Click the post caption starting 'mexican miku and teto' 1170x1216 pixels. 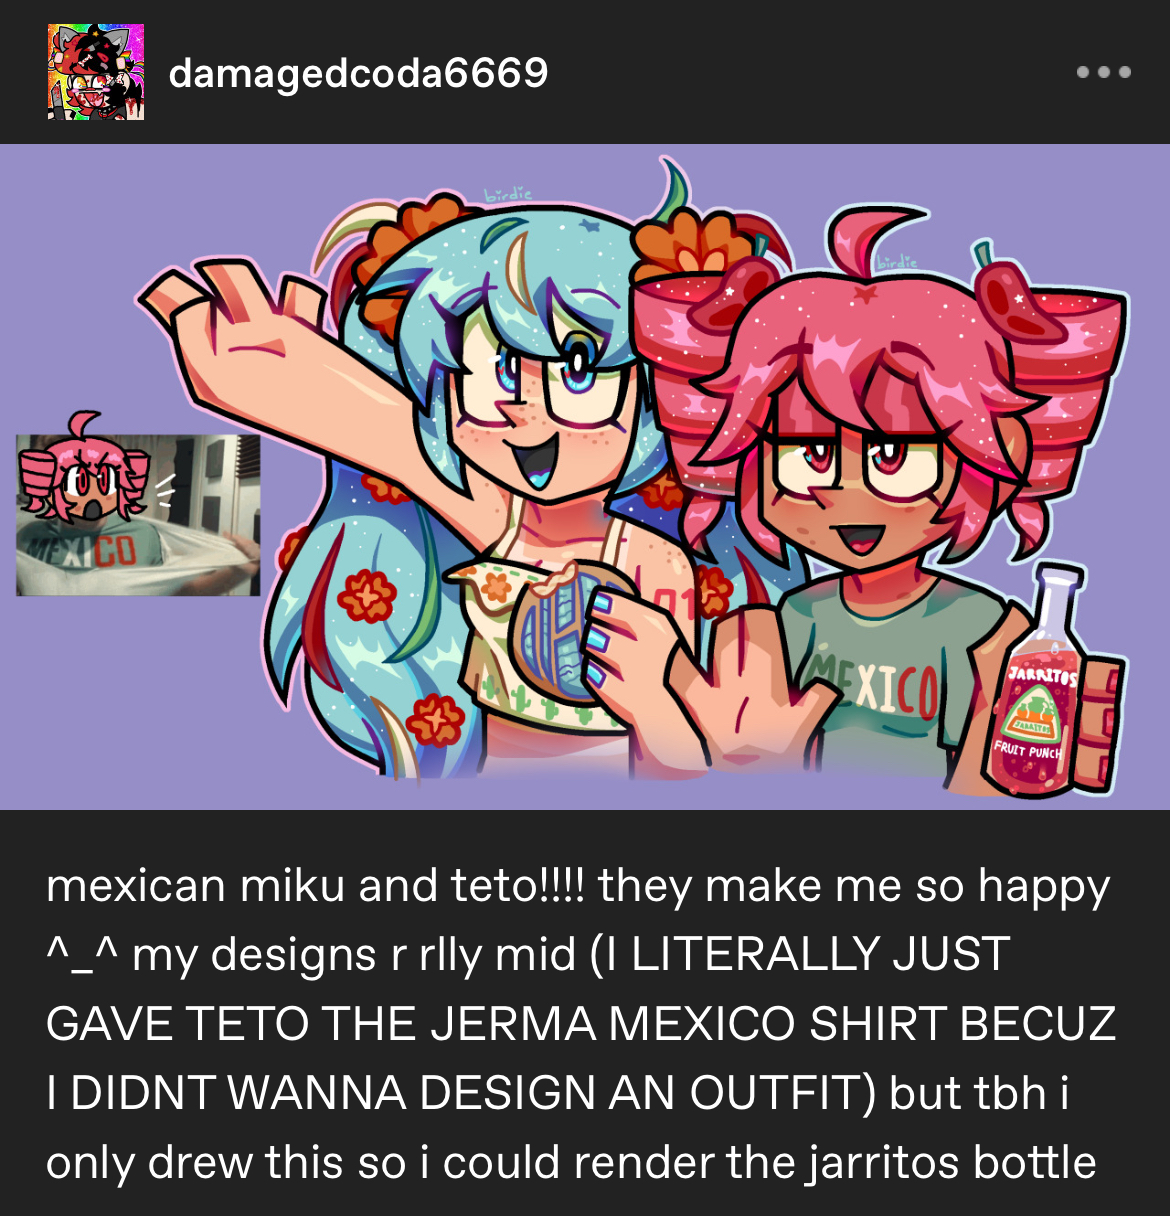(580, 1024)
